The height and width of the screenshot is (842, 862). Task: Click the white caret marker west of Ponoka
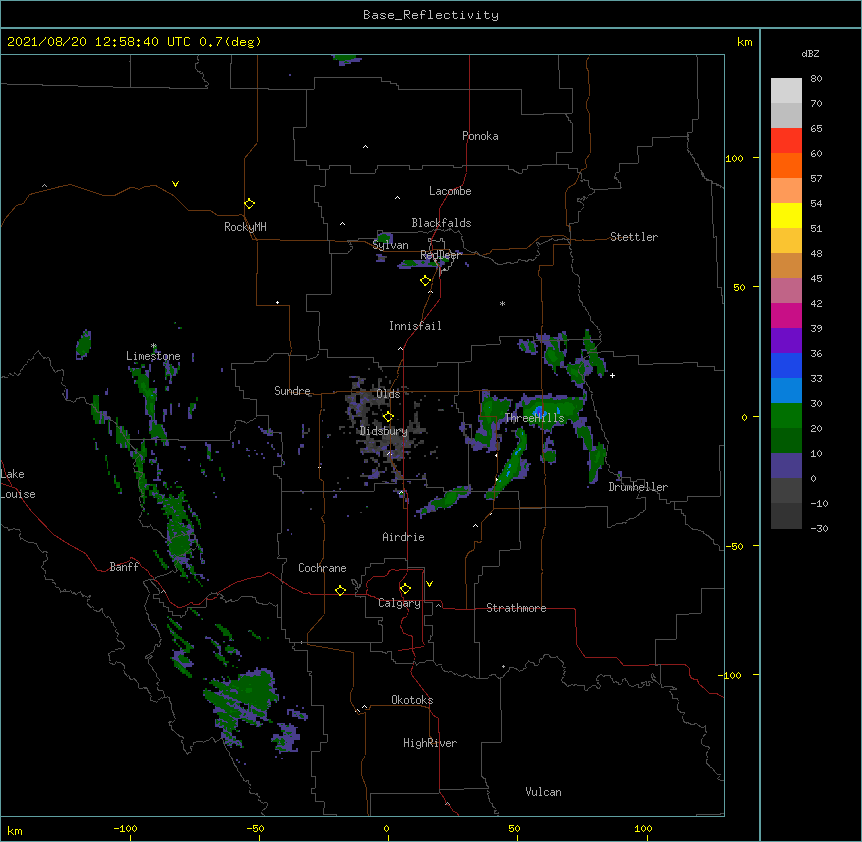[x=366, y=147]
